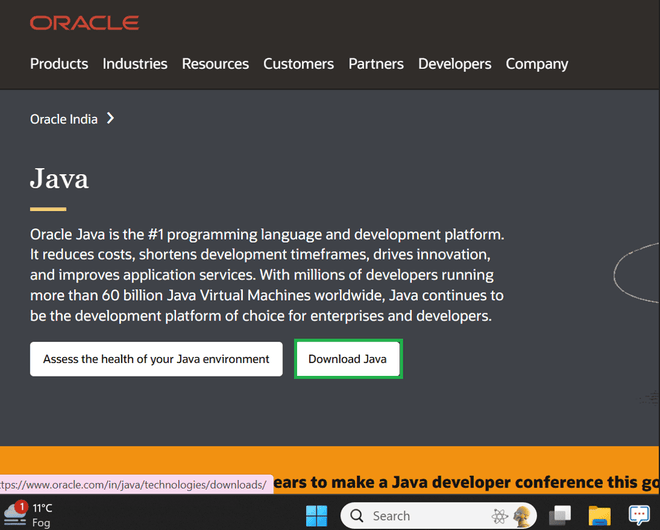Open the fog weather widget

point(28,515)
